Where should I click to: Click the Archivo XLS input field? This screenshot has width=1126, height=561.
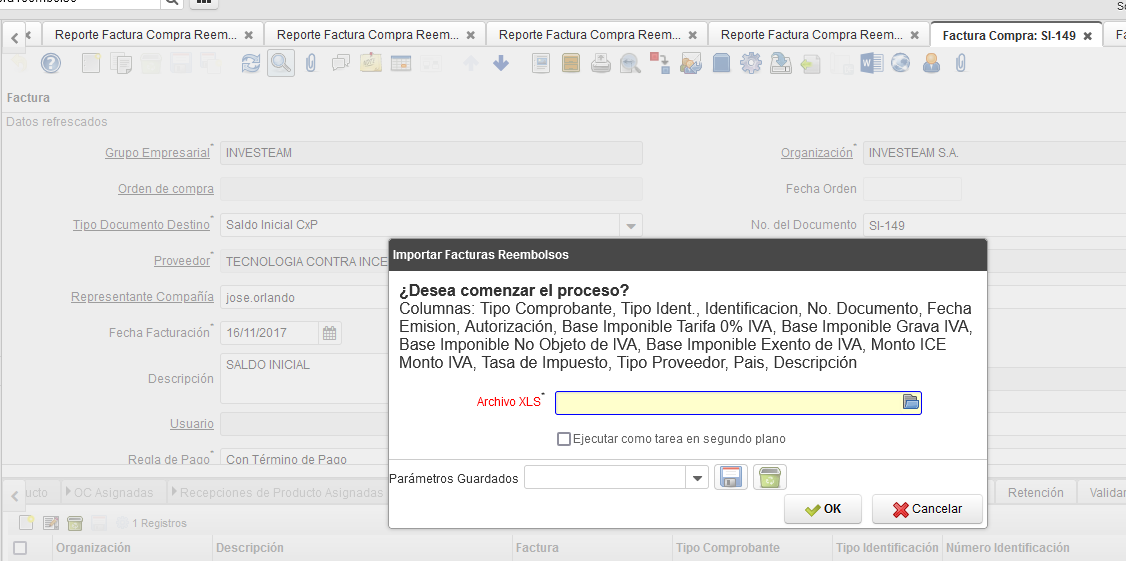point(728,402)
